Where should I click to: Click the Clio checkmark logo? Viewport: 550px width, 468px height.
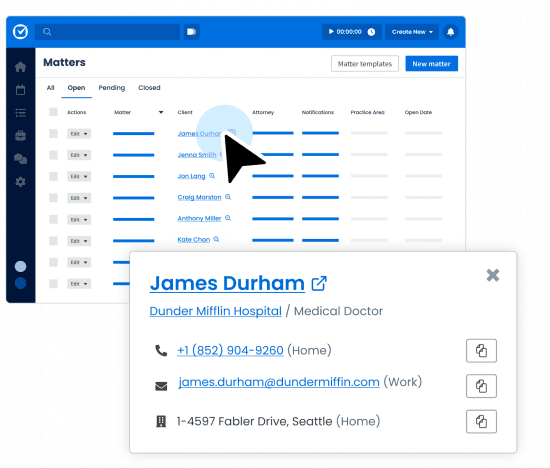pyautogui.click(x=20, y=32)
